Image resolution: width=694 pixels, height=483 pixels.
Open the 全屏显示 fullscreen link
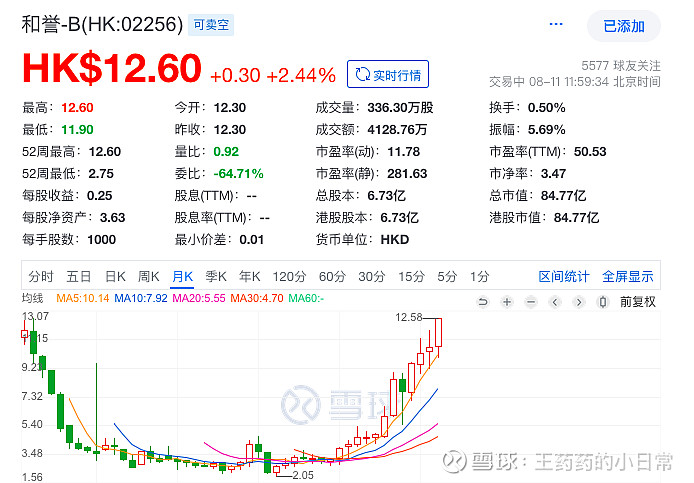point(628,277)
